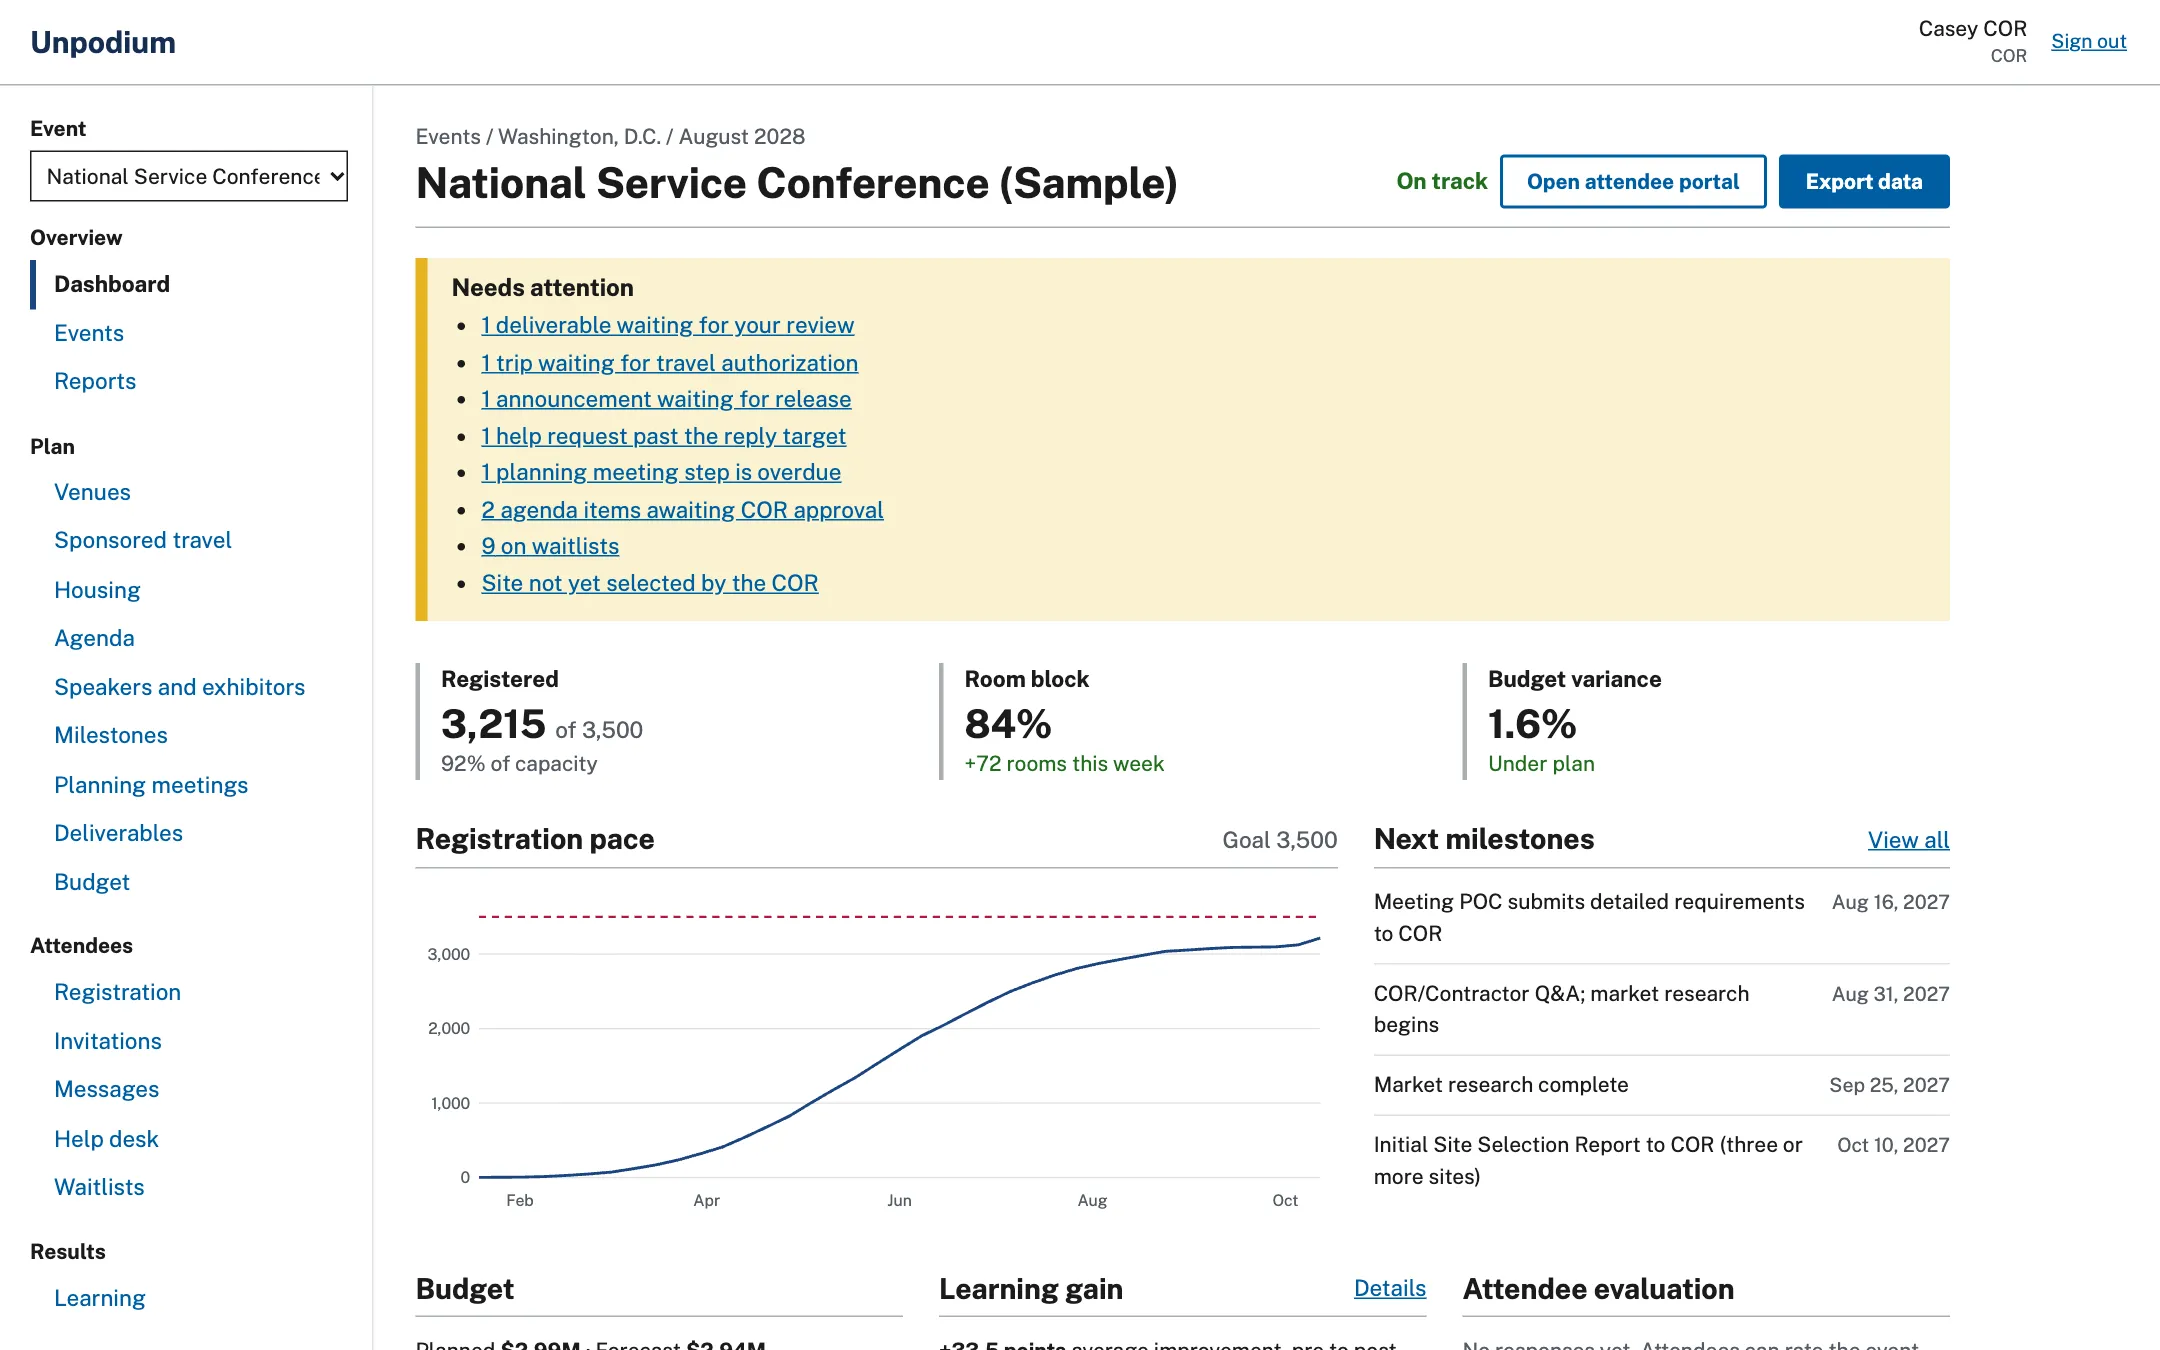Open Messages page
2160x1350 pixels.
click(107, 1089)
